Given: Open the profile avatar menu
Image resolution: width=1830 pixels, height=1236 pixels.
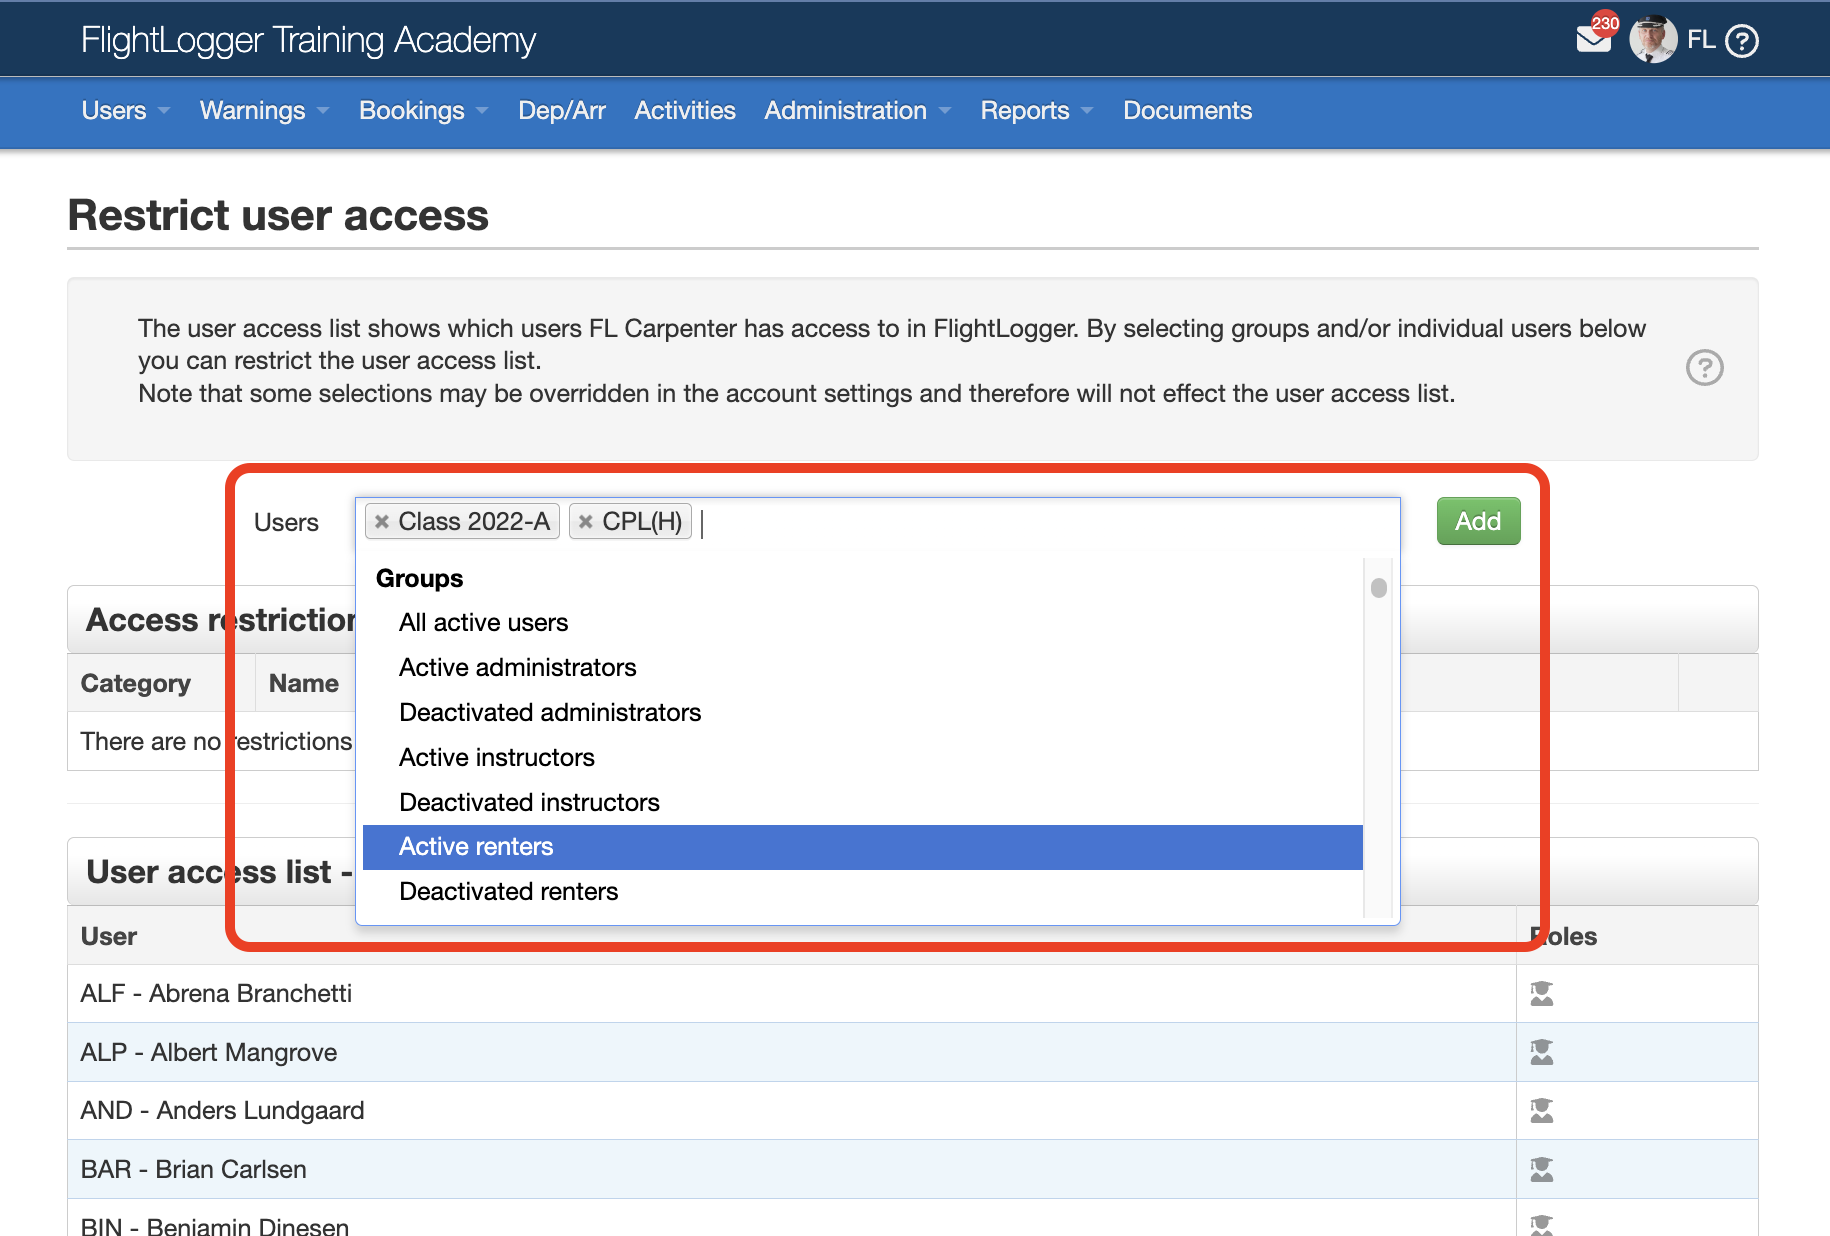Looking at the screenshot, I should pos(1653,39).
